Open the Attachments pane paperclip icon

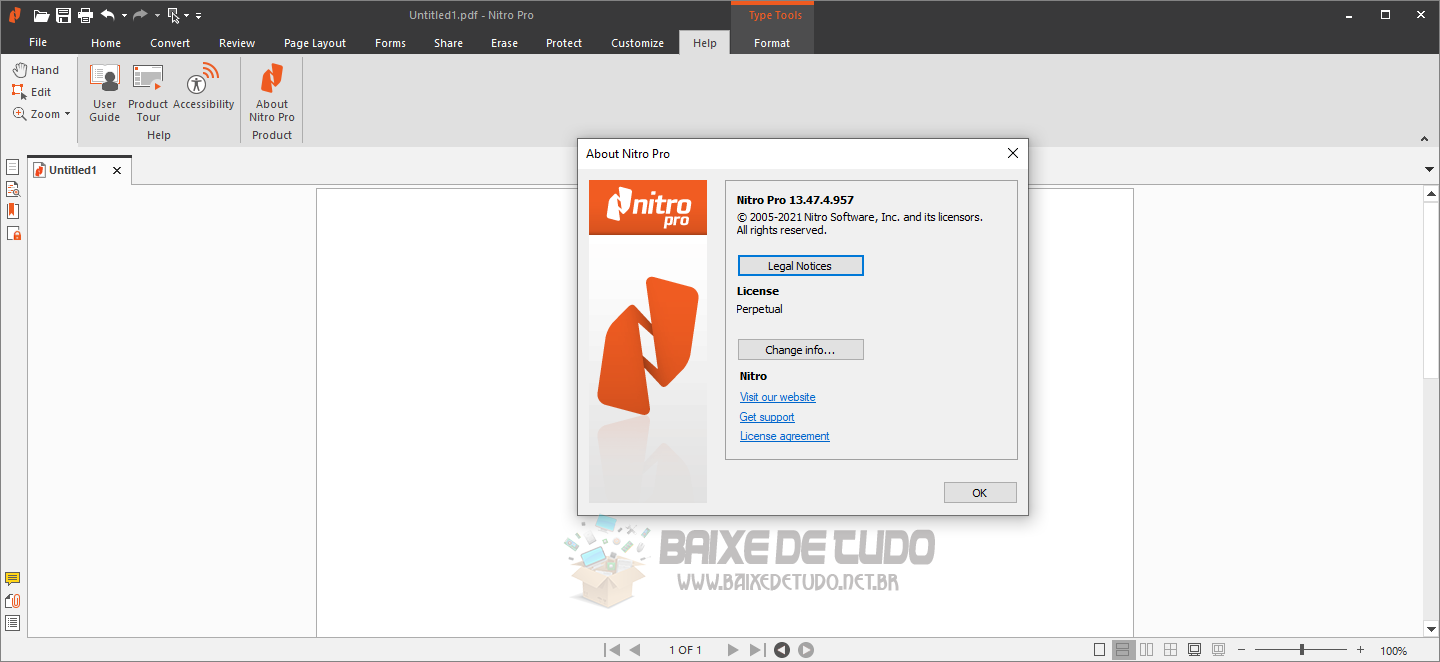pos(13,601)
